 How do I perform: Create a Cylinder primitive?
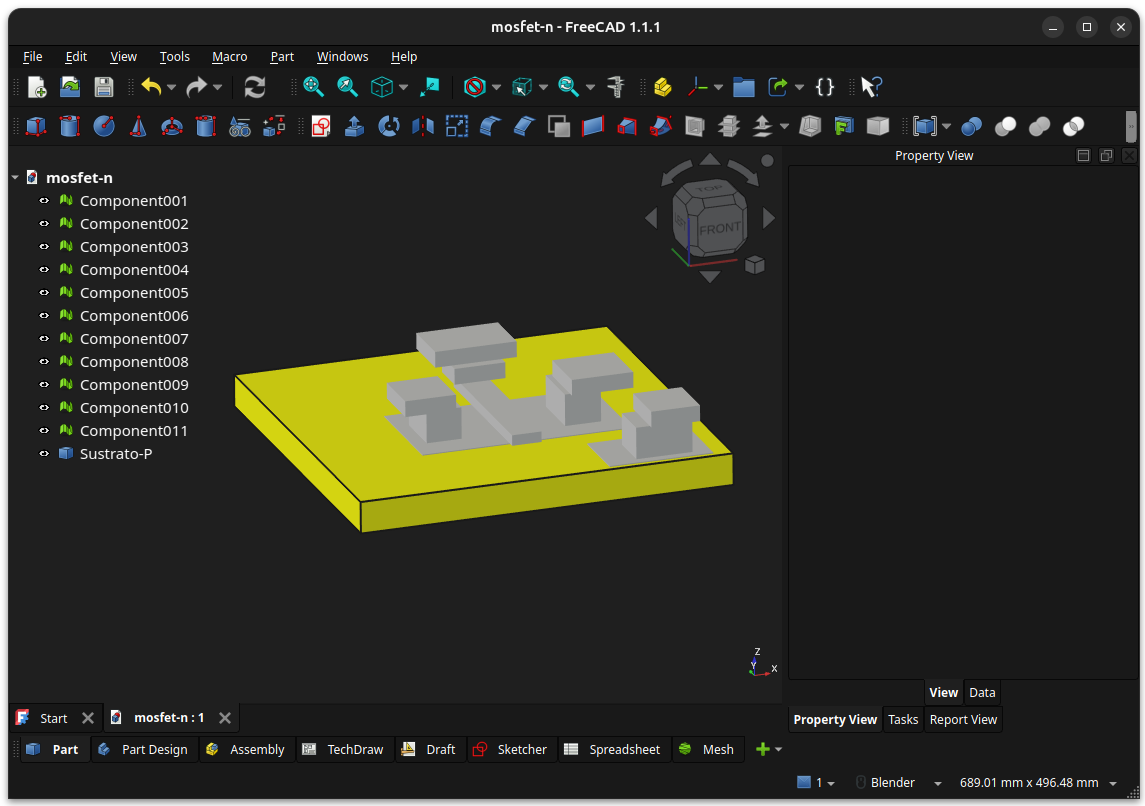coord(69,126)
